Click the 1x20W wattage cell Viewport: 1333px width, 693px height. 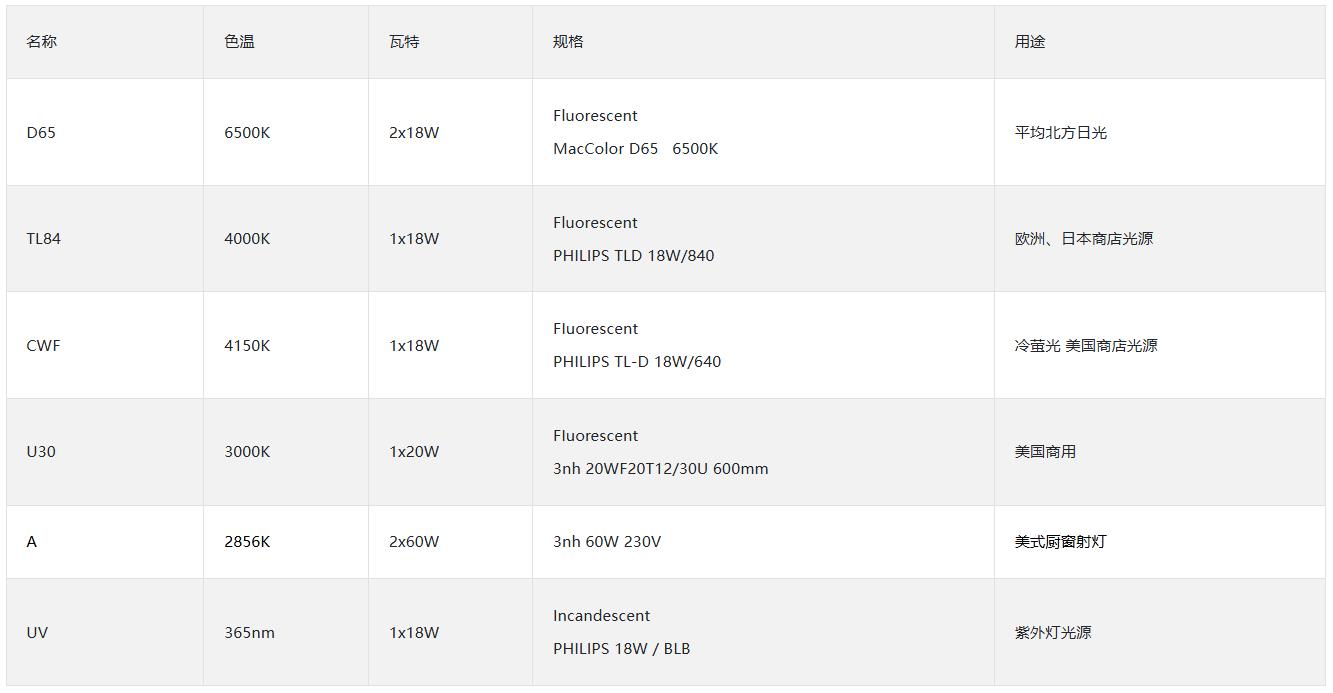pos(414,452)
